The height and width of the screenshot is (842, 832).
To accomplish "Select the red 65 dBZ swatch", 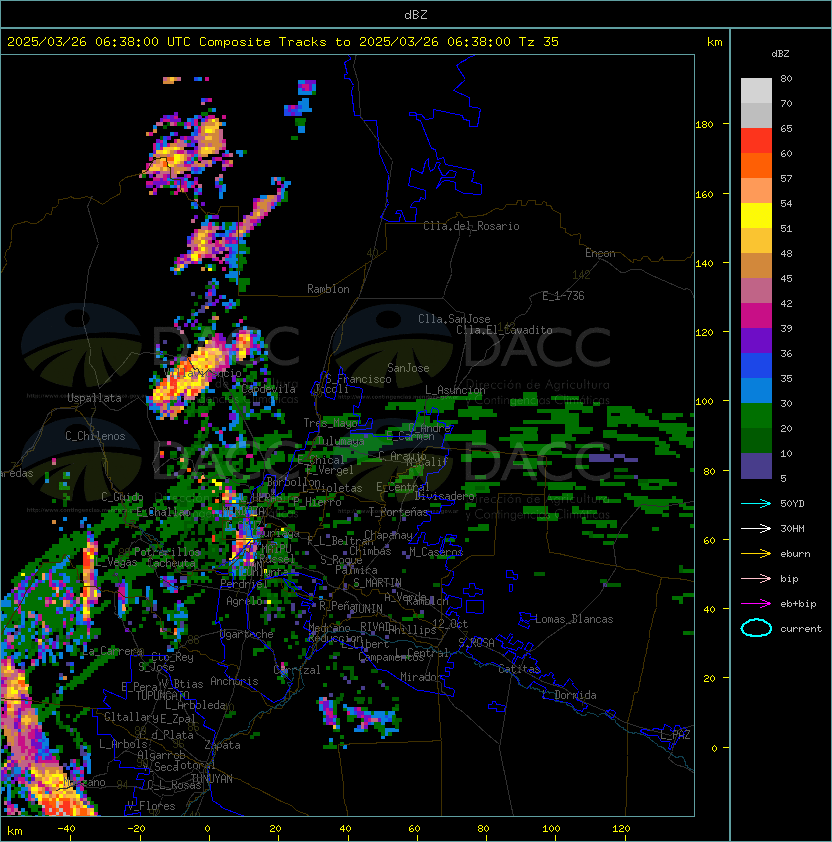I will click(x=756, y=141).
